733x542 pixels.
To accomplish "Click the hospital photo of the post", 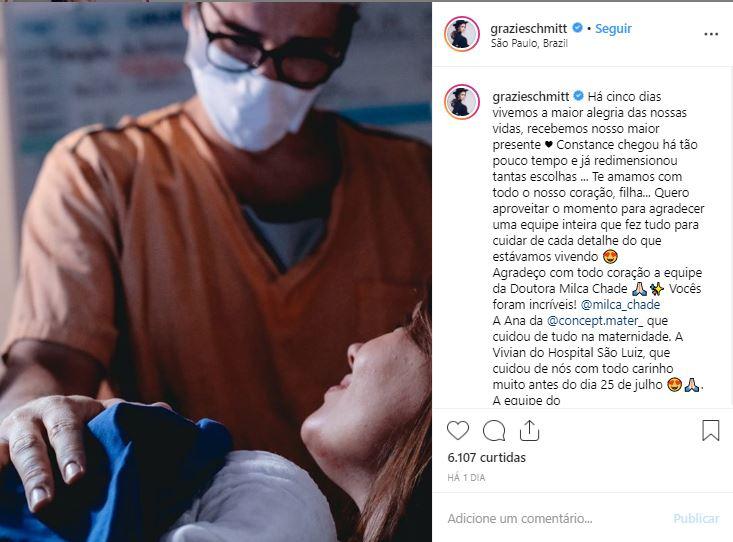I will pos(216,272).
